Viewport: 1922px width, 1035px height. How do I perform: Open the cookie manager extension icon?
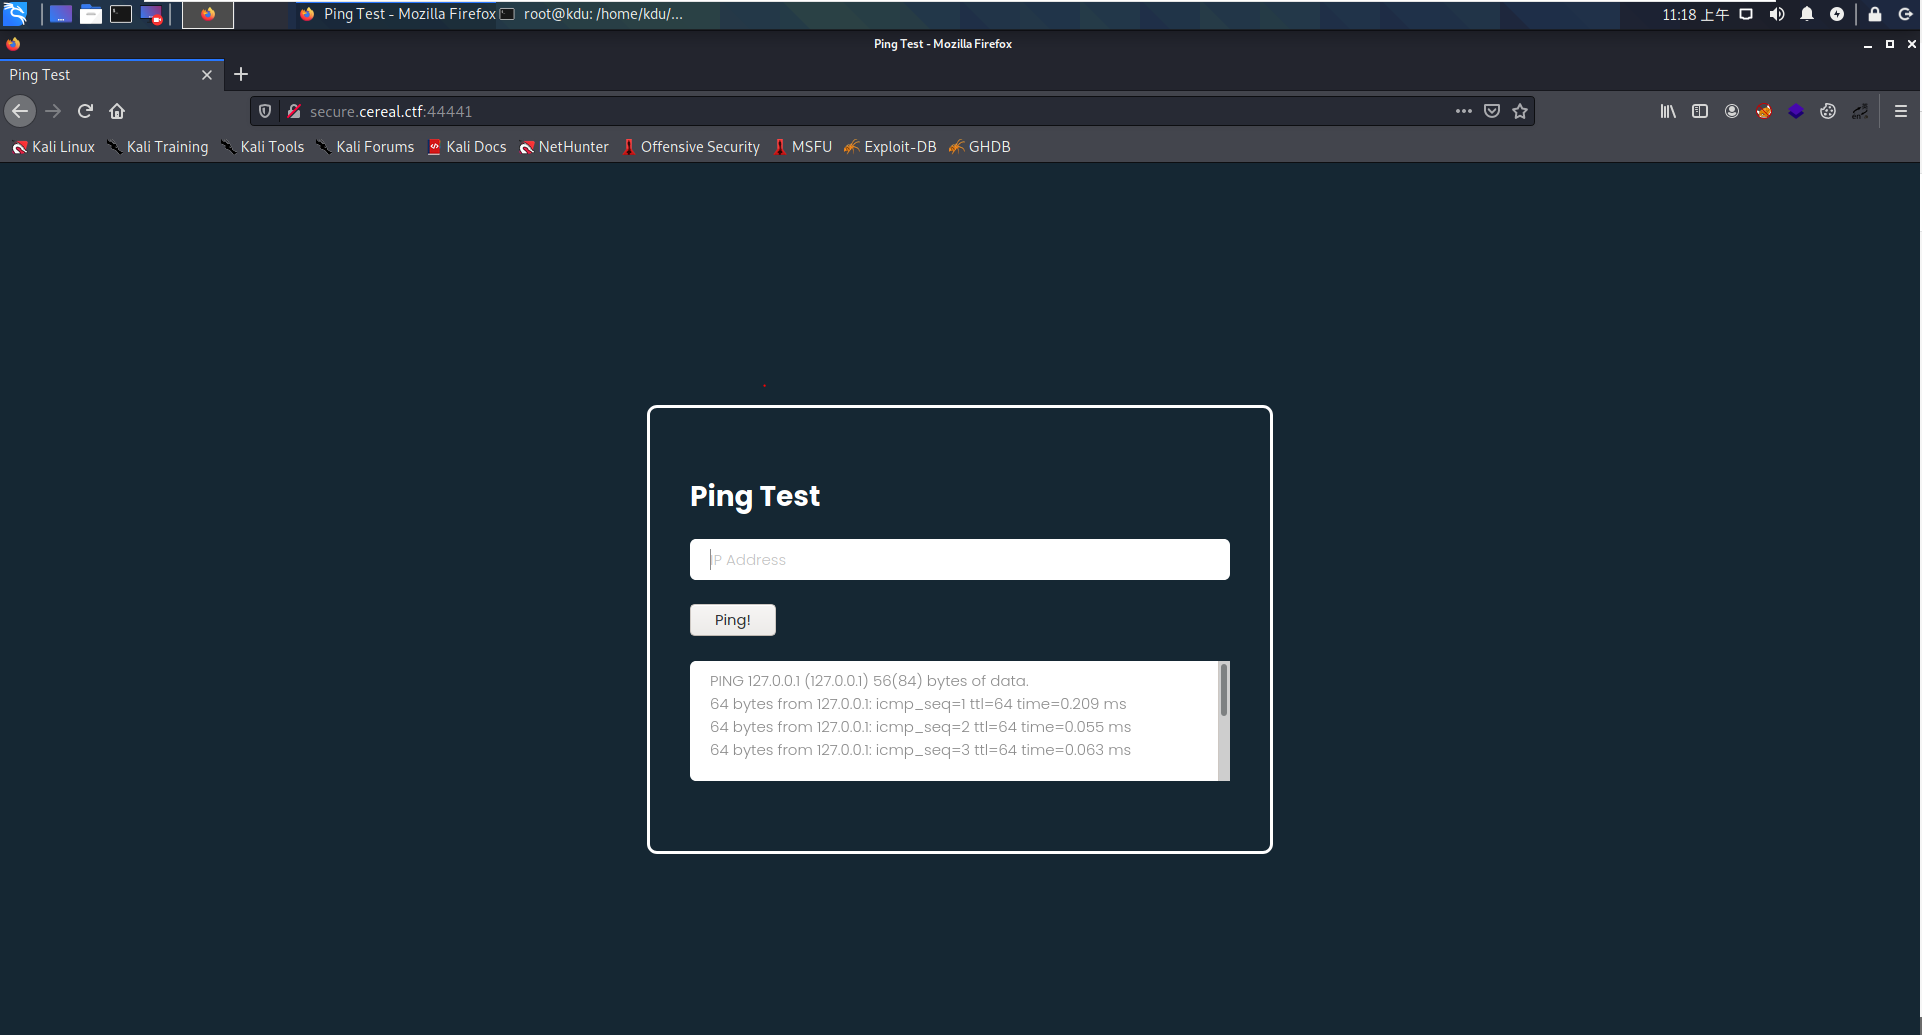tap(1828, 111)
